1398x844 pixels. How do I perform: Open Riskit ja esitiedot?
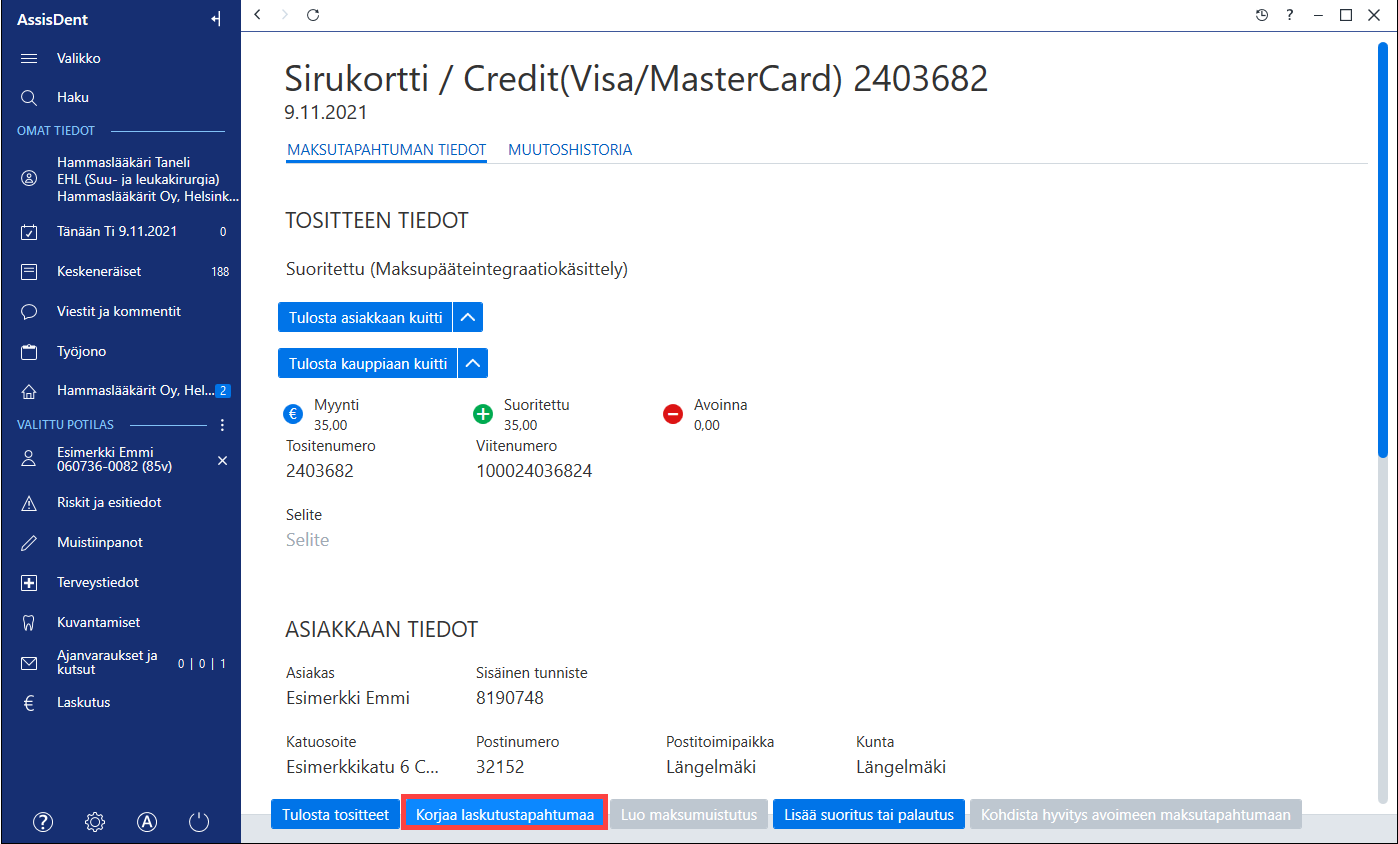click(x=120, y=502)
